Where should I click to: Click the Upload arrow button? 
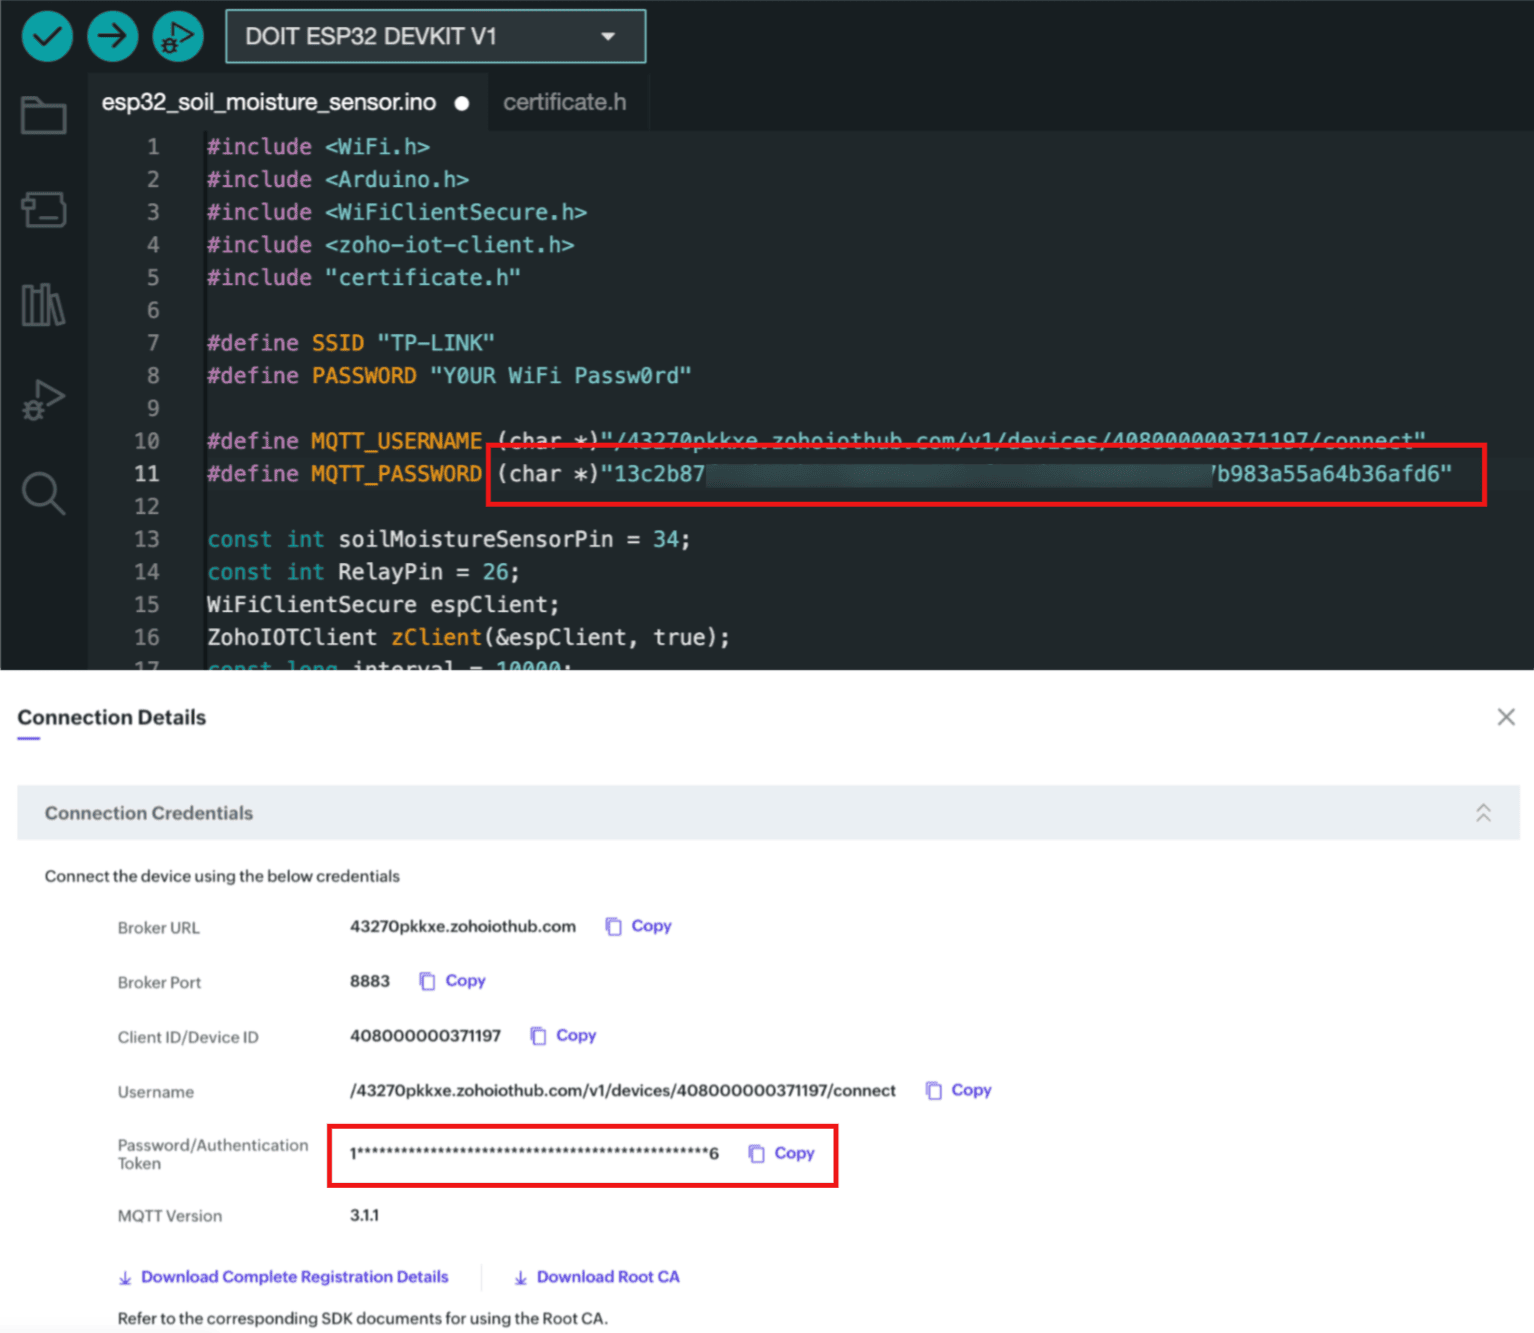coord(112,37)
